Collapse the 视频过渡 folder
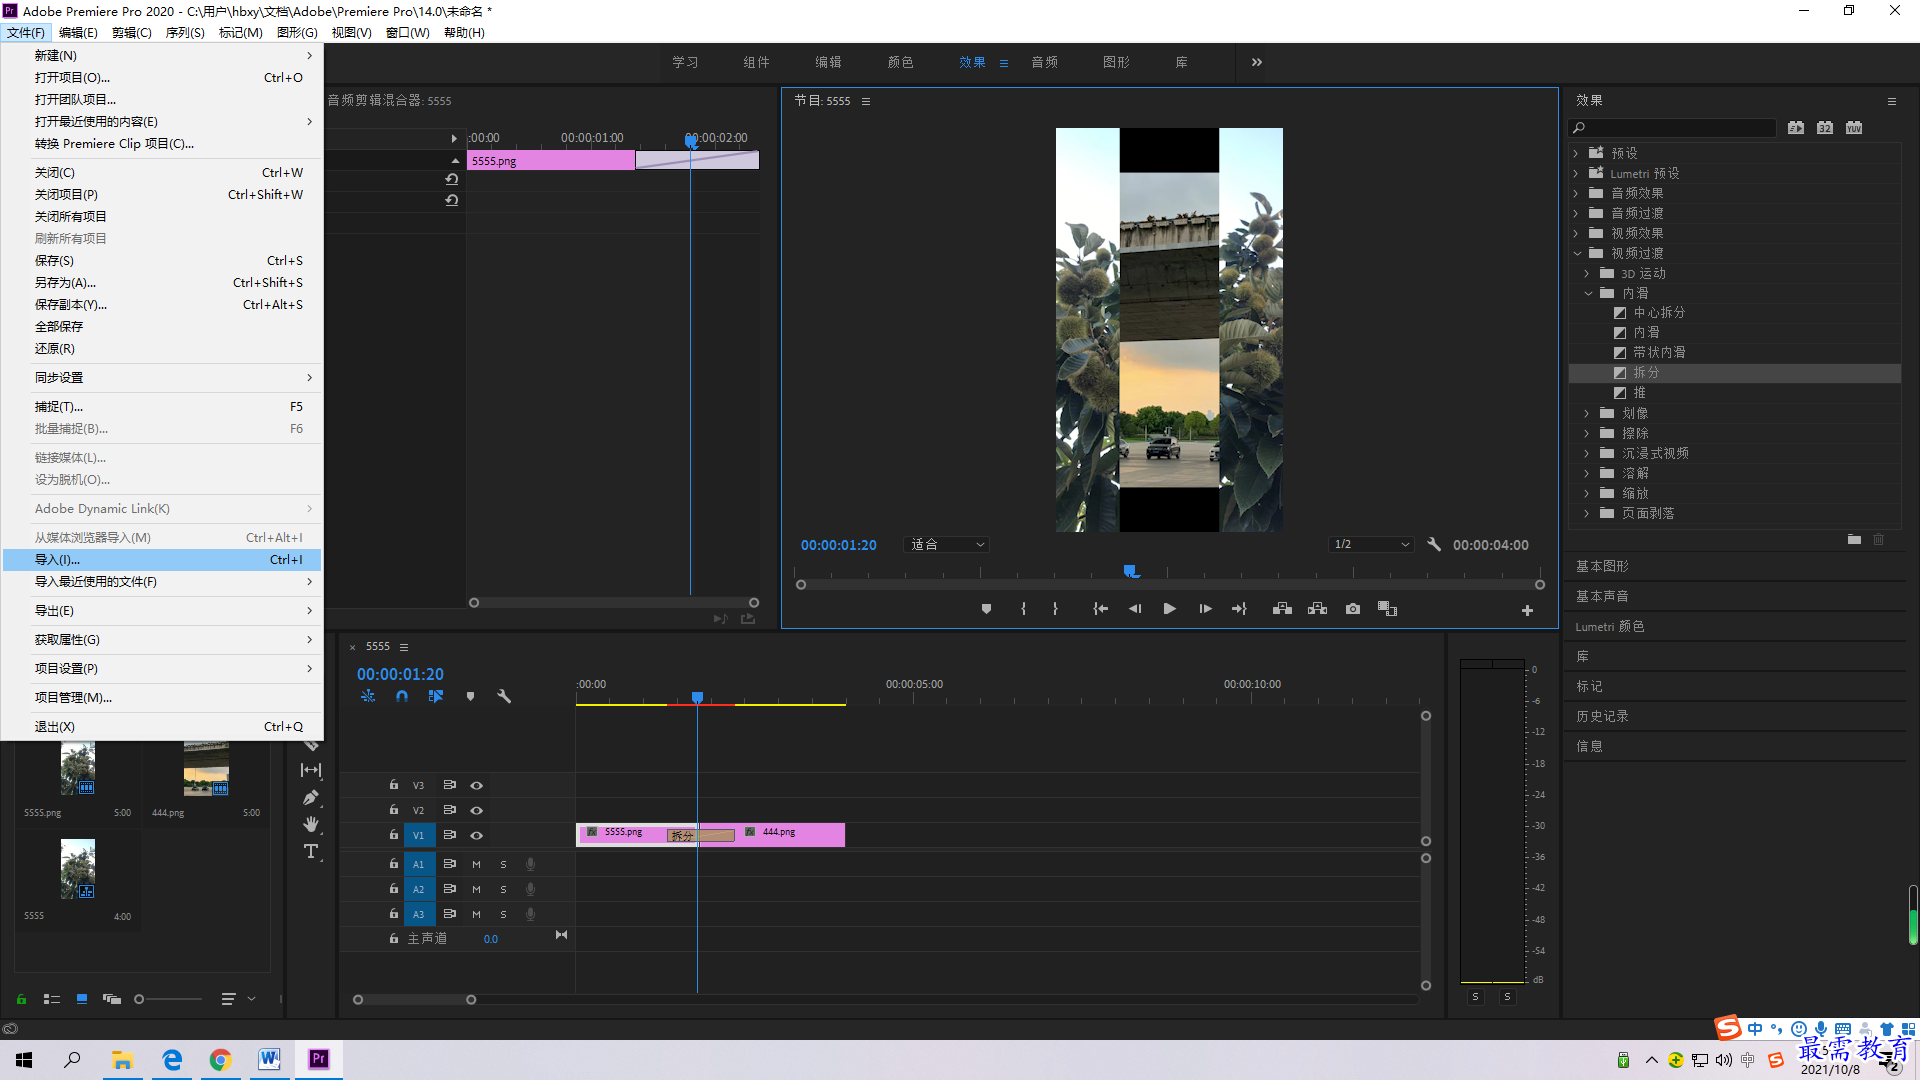Image resolution: width=1920 pixels, height=1080 pixels. click(x=1577, y=253)
